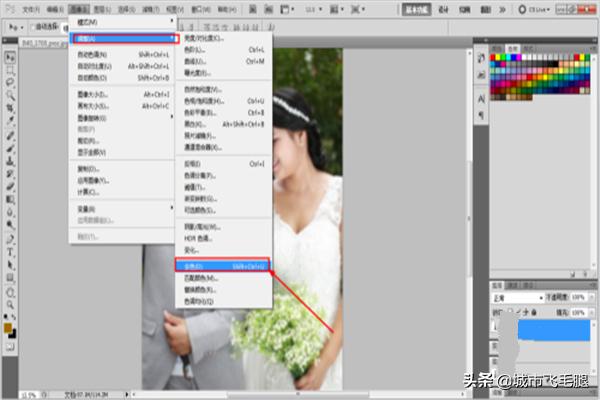
Task: Select the Quick Selection tool
Action: [10, 95]
